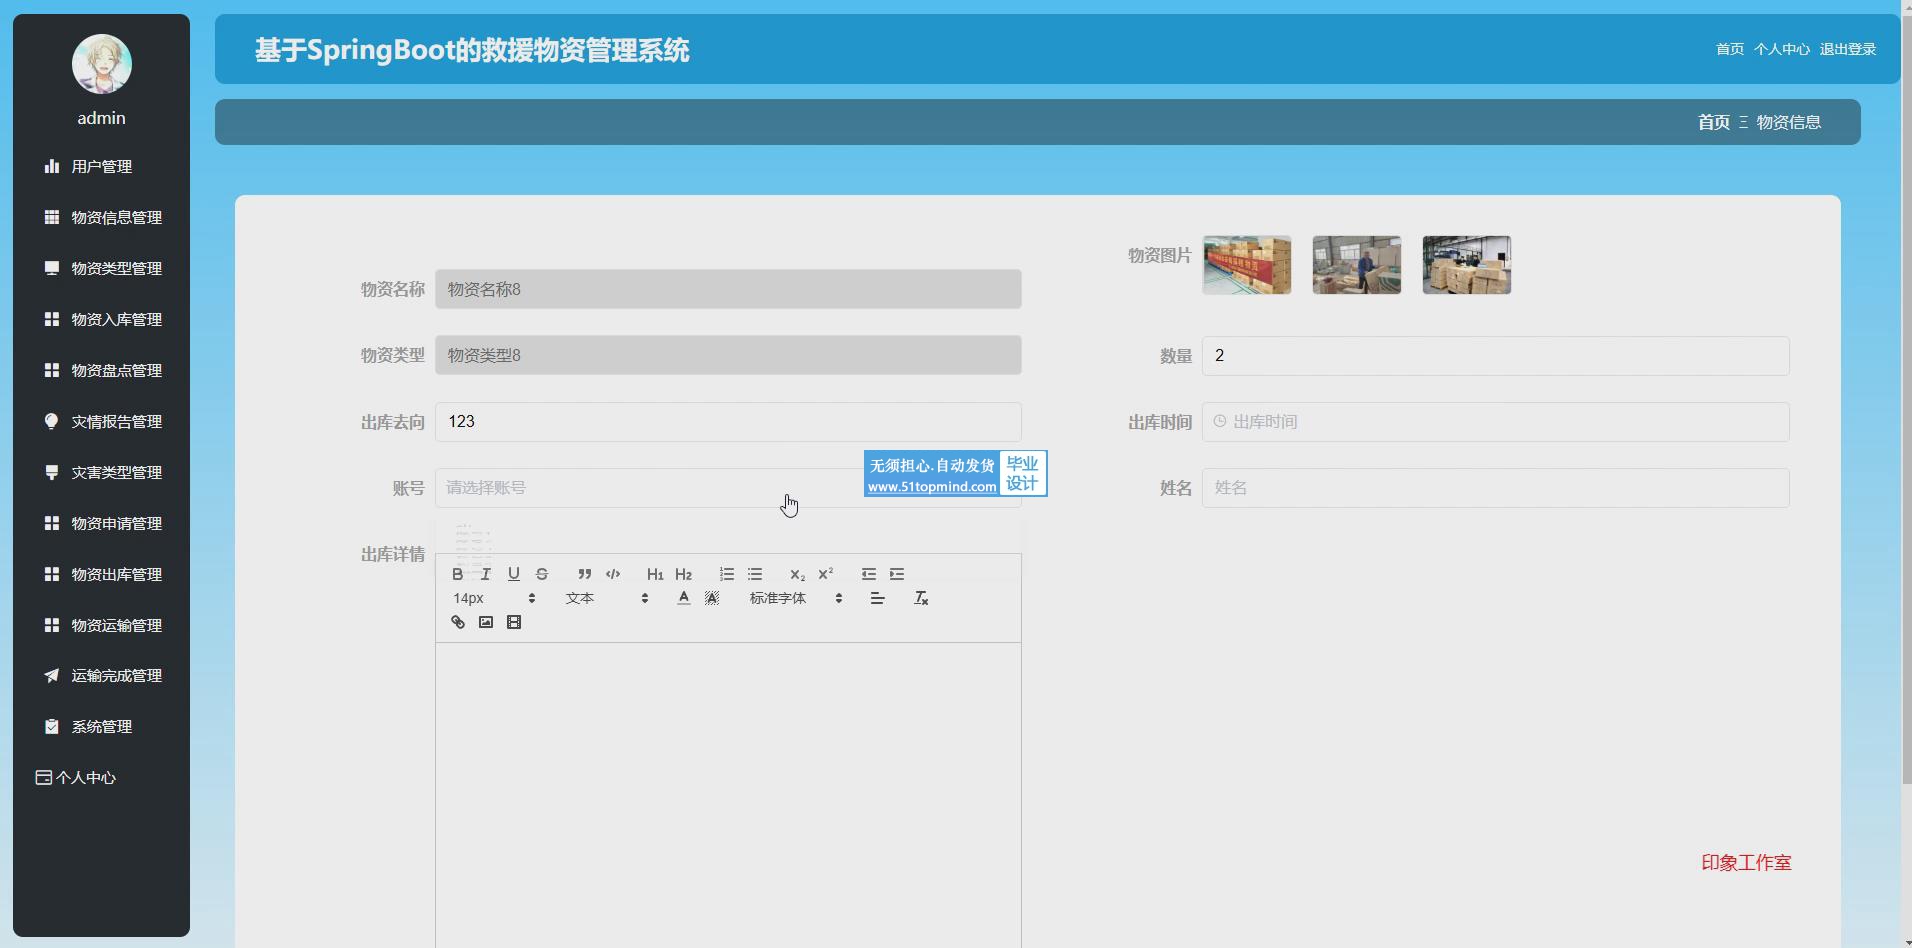Image resolution: width=1912 pixels, height=948 pixels.
Task: Click 退出登录 to log out
Action: (1847, 49)
